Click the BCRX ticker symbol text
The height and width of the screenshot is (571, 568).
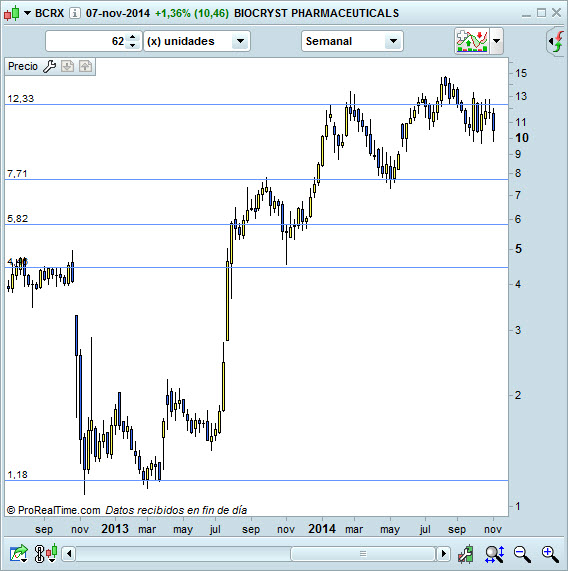click(50, 13)
